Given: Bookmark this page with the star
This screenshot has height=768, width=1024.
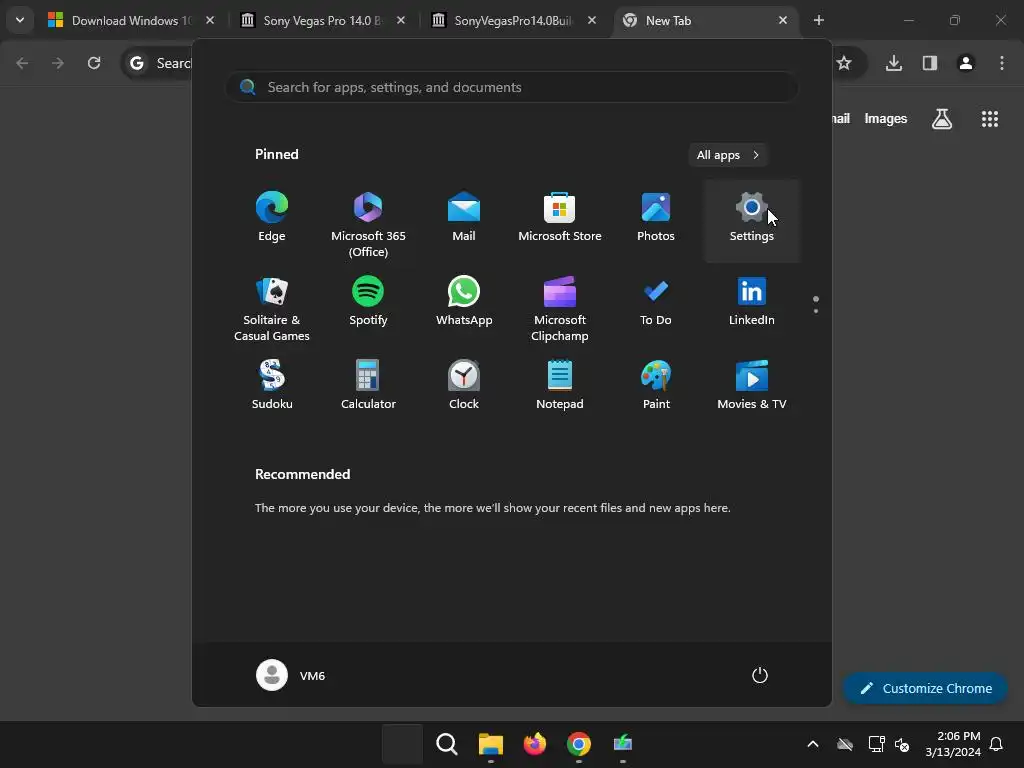Looking at the screenshot, I should point(844,63).
